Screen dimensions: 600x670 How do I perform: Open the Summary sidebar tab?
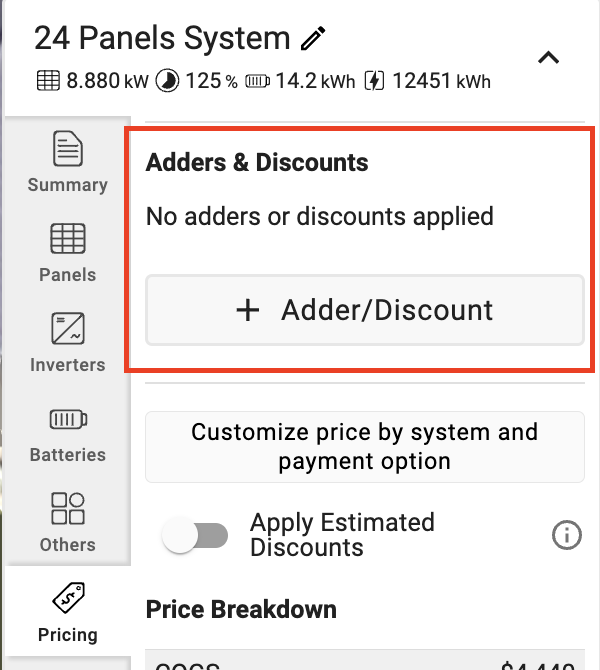pos(68,162)
